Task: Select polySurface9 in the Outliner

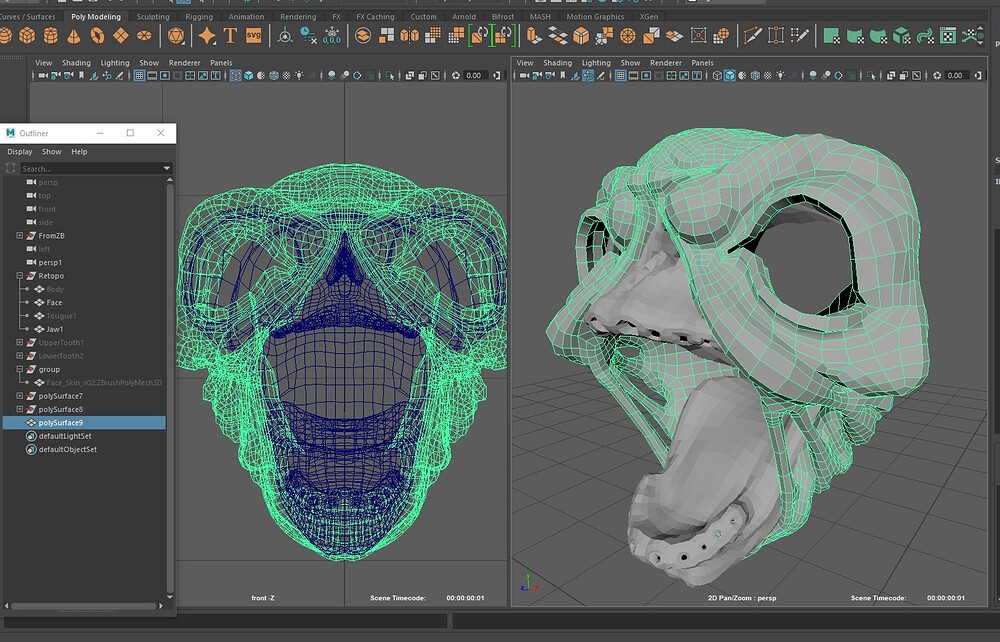Action: click(x=84, y=423)
